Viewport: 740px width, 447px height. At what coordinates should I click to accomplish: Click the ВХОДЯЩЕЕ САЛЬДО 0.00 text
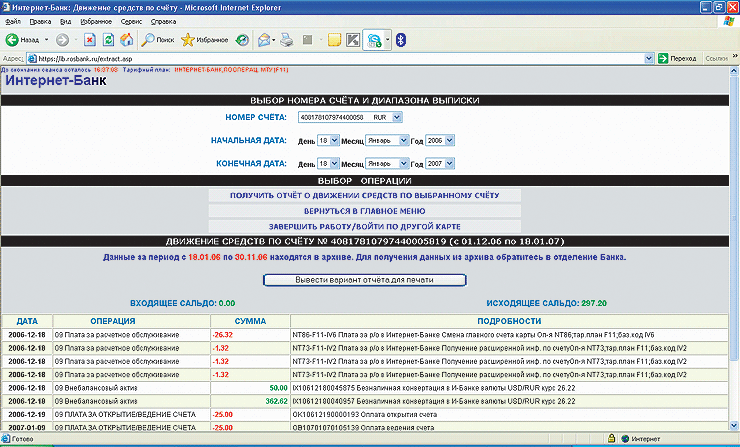pos(183,303)
